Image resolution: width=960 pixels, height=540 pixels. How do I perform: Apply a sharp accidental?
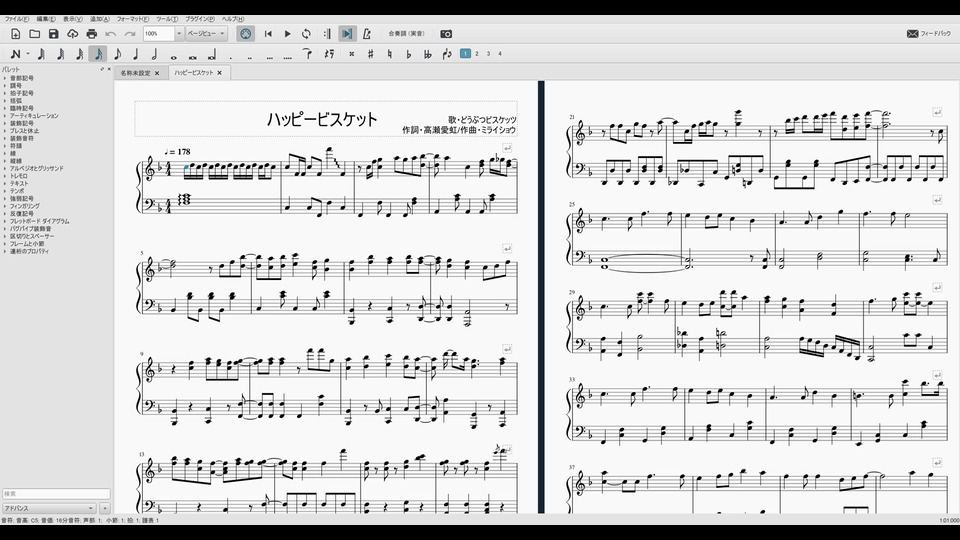pos(370,54)
